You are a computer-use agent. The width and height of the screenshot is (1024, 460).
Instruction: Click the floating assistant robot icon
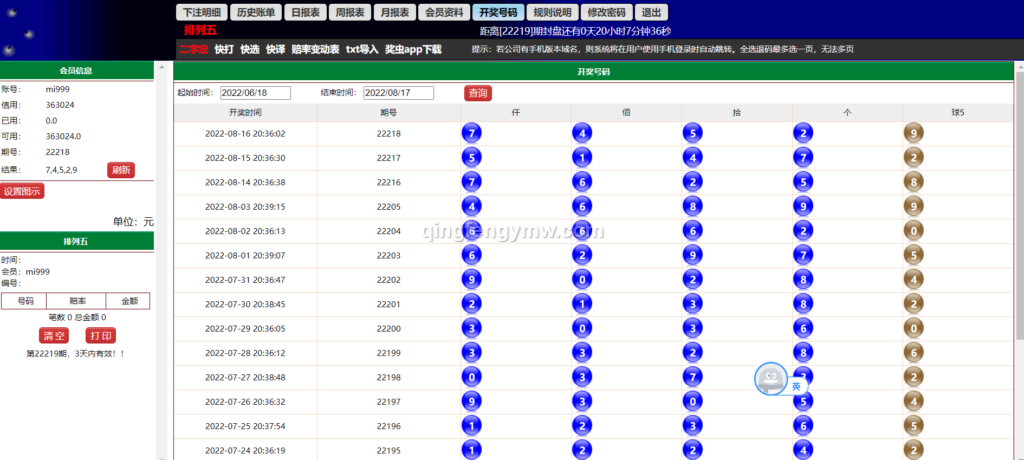(x=769, y=379)
